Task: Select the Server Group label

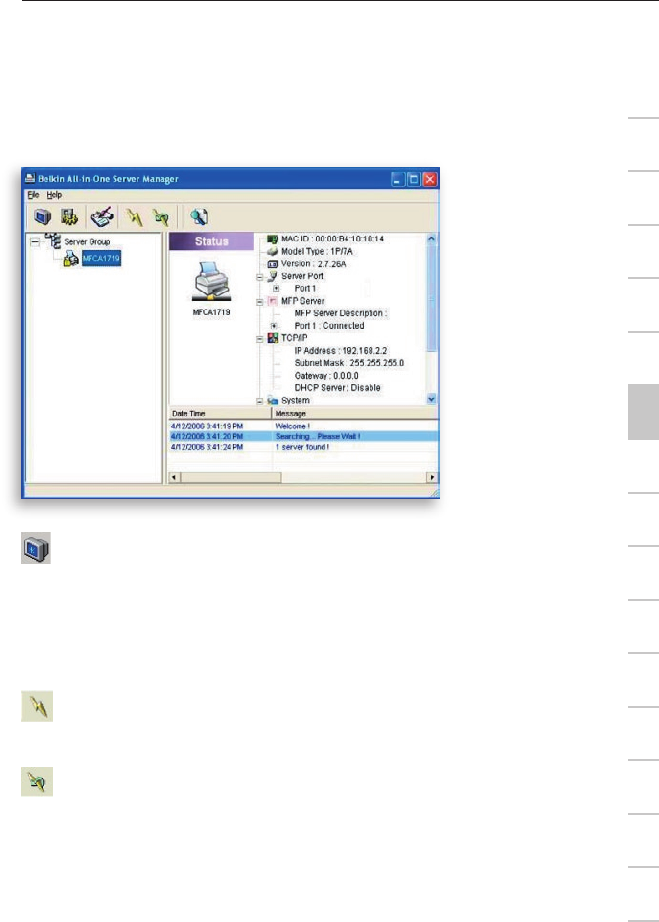Action: pyautogui.click(x=87, y=242)
